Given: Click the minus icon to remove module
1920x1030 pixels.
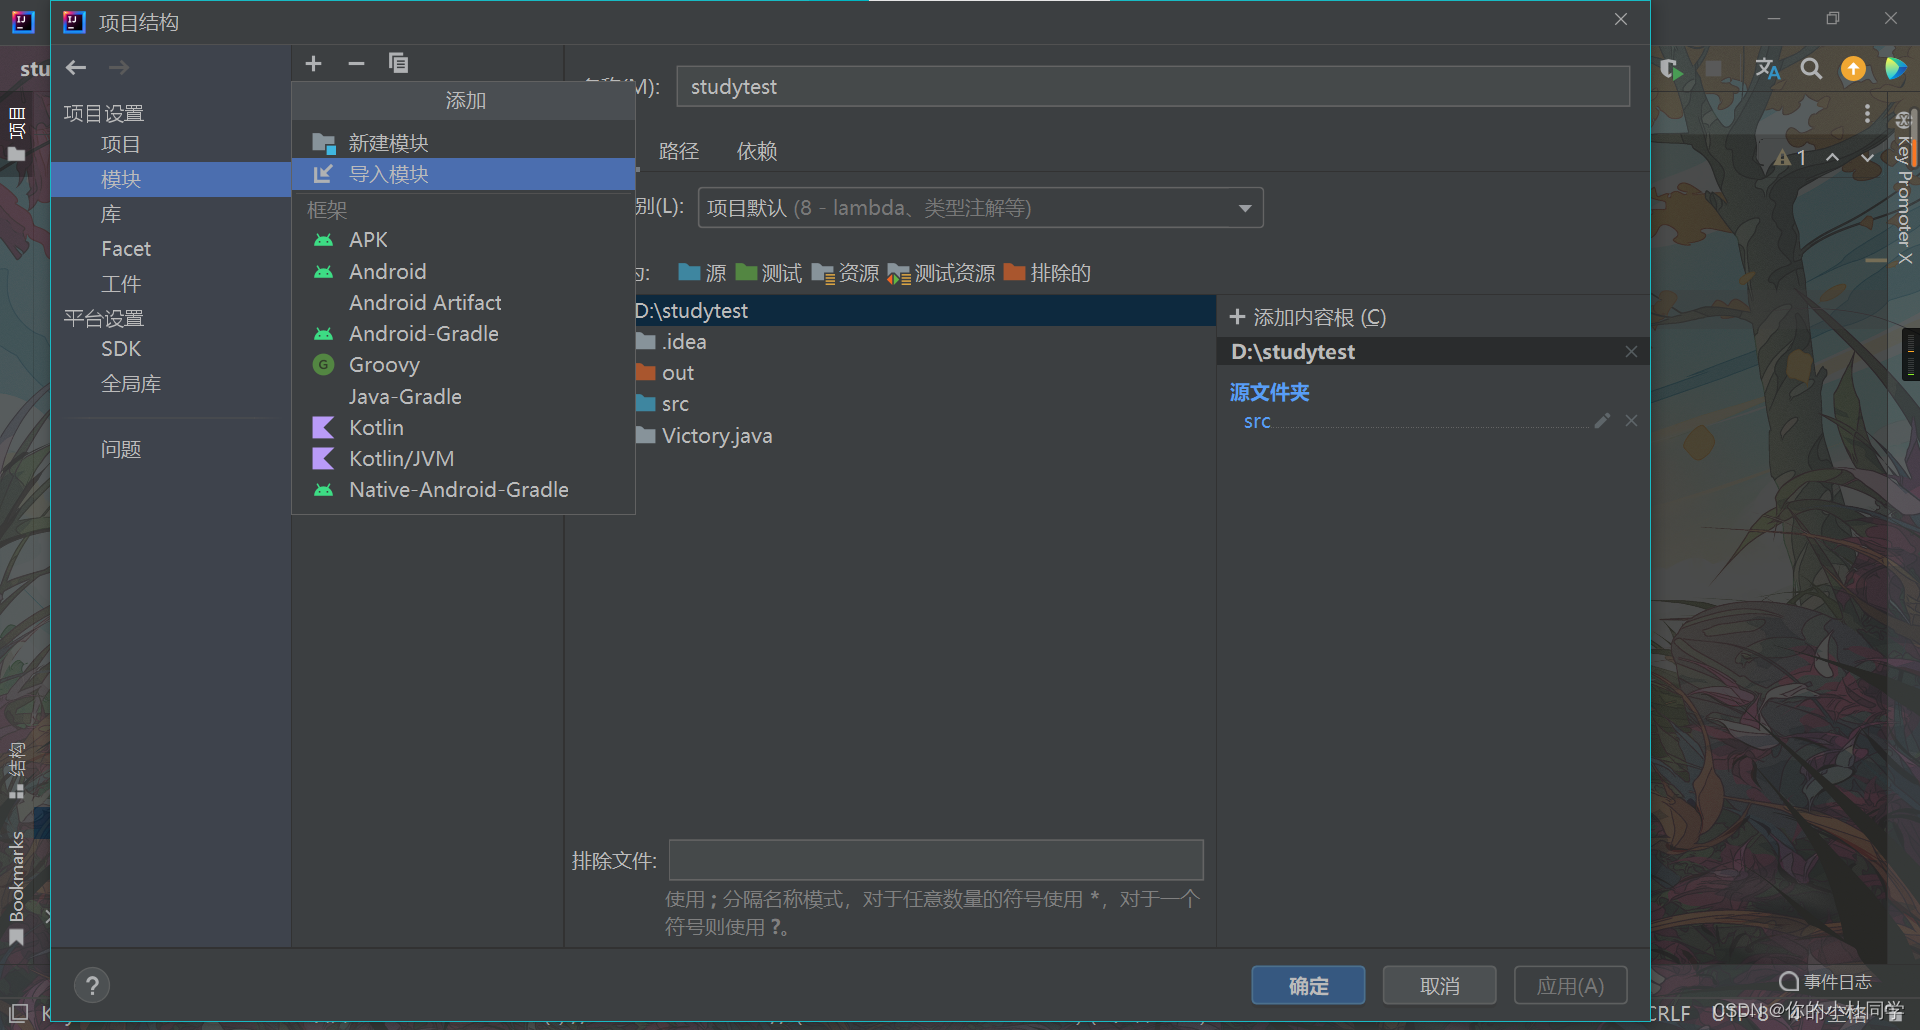Looking at the screenshot, I should (356, 63).
